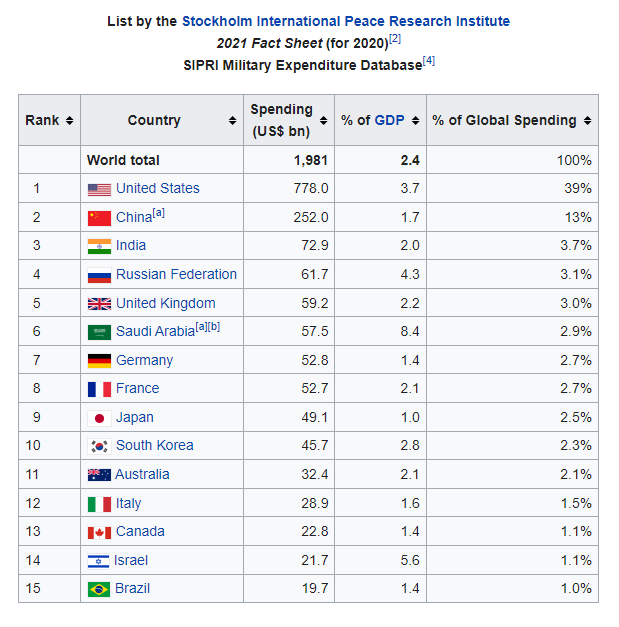Sort table by Rank column arrows
619x627 pixels.
pos(69,121)
